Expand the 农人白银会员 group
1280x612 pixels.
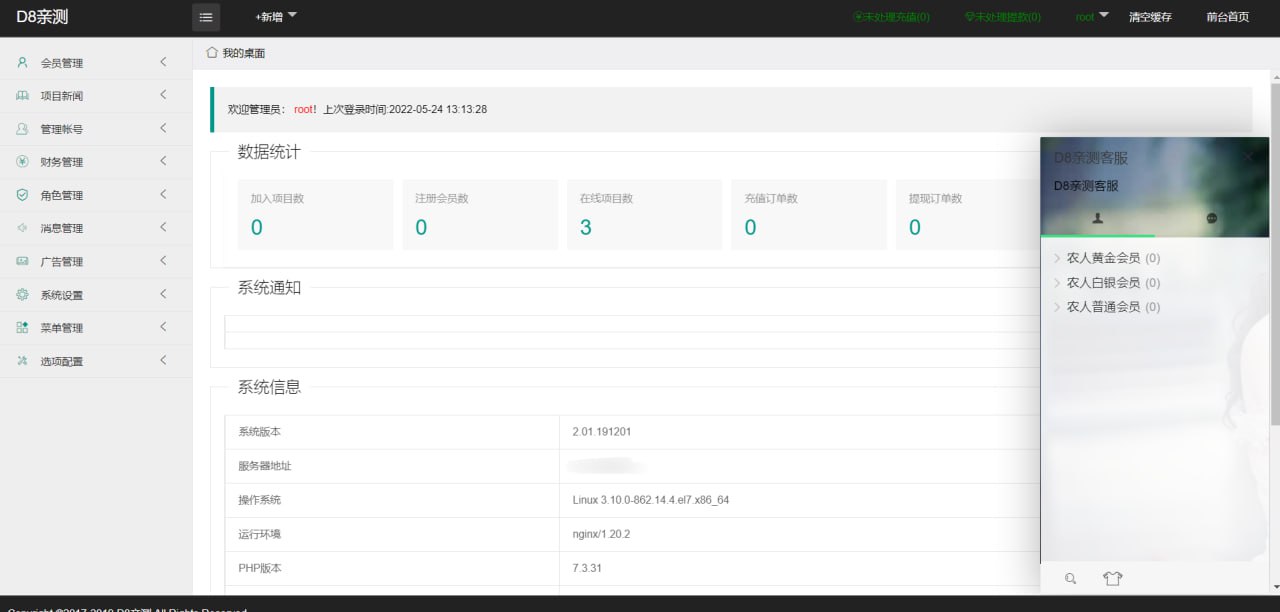coord(1106,283)
